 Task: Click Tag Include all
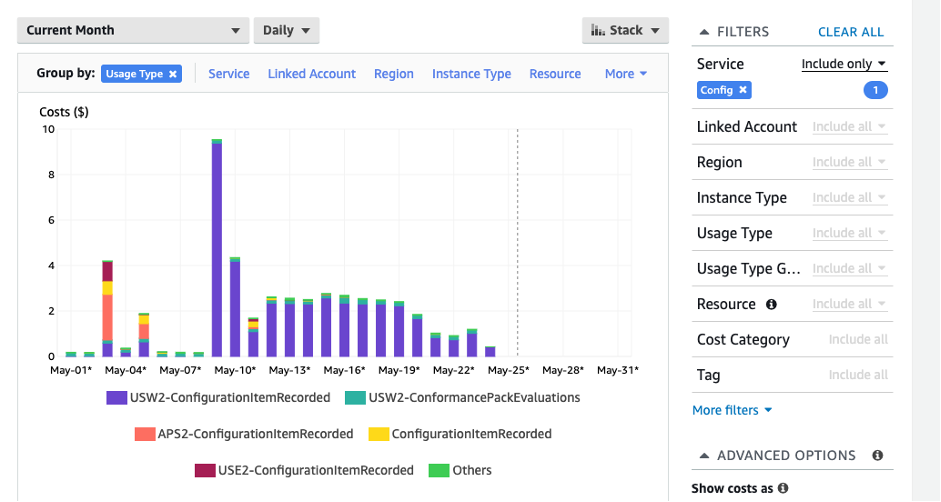pyautogui.click(x=858, y=375)
